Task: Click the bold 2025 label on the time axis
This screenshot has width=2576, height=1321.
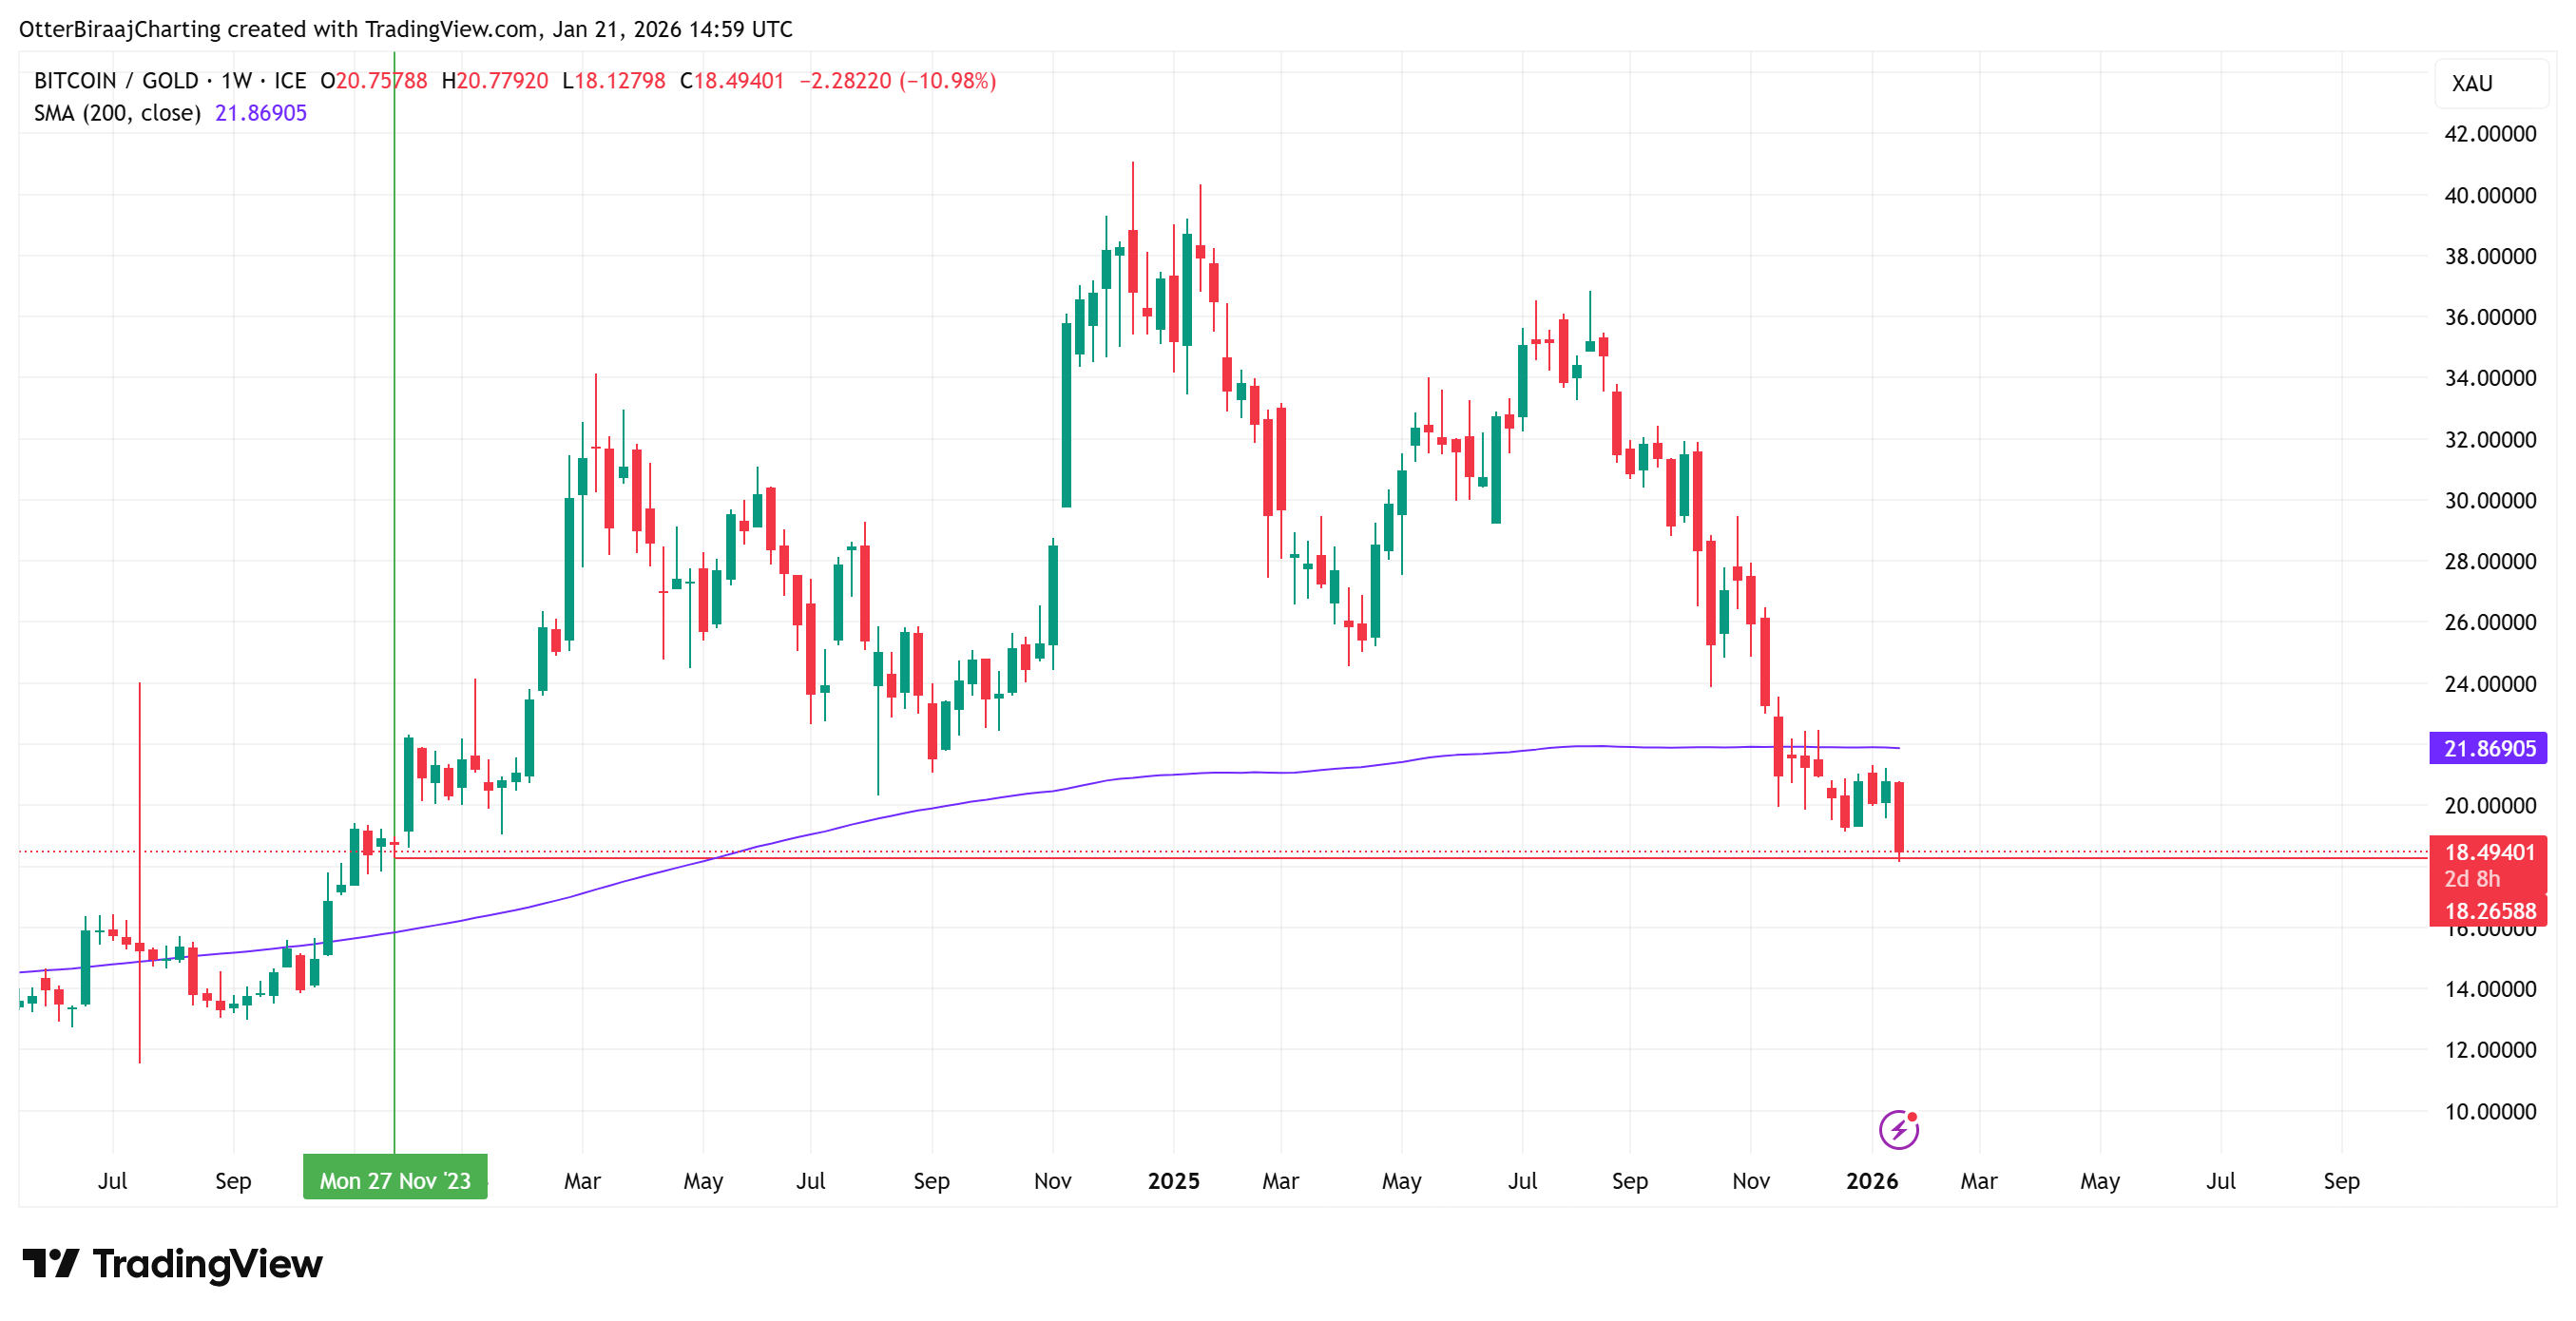Action: pyautogui.click(x=1175, y=1181)
